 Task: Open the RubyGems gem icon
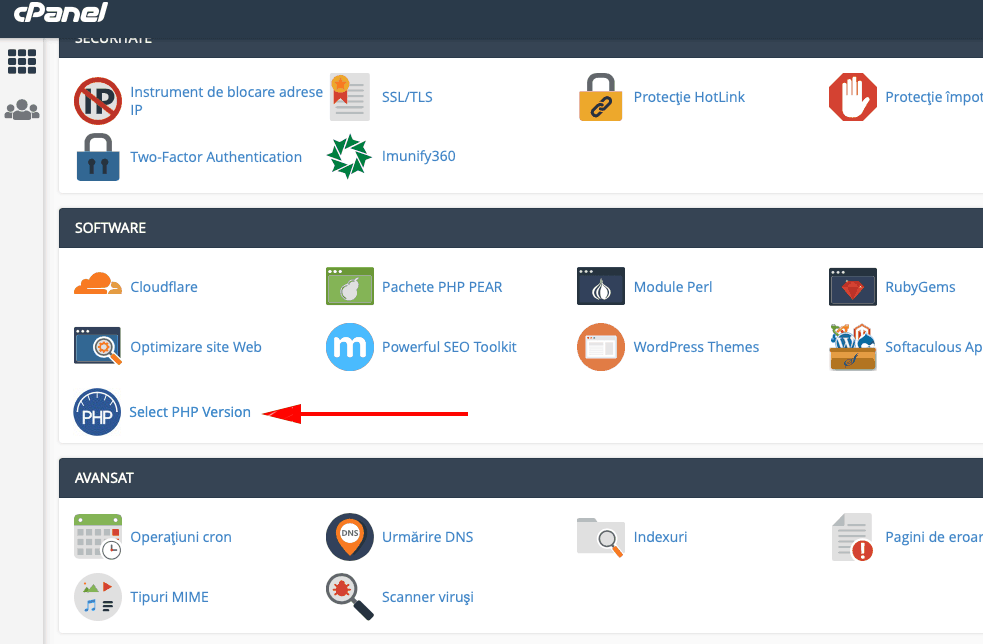852,286
